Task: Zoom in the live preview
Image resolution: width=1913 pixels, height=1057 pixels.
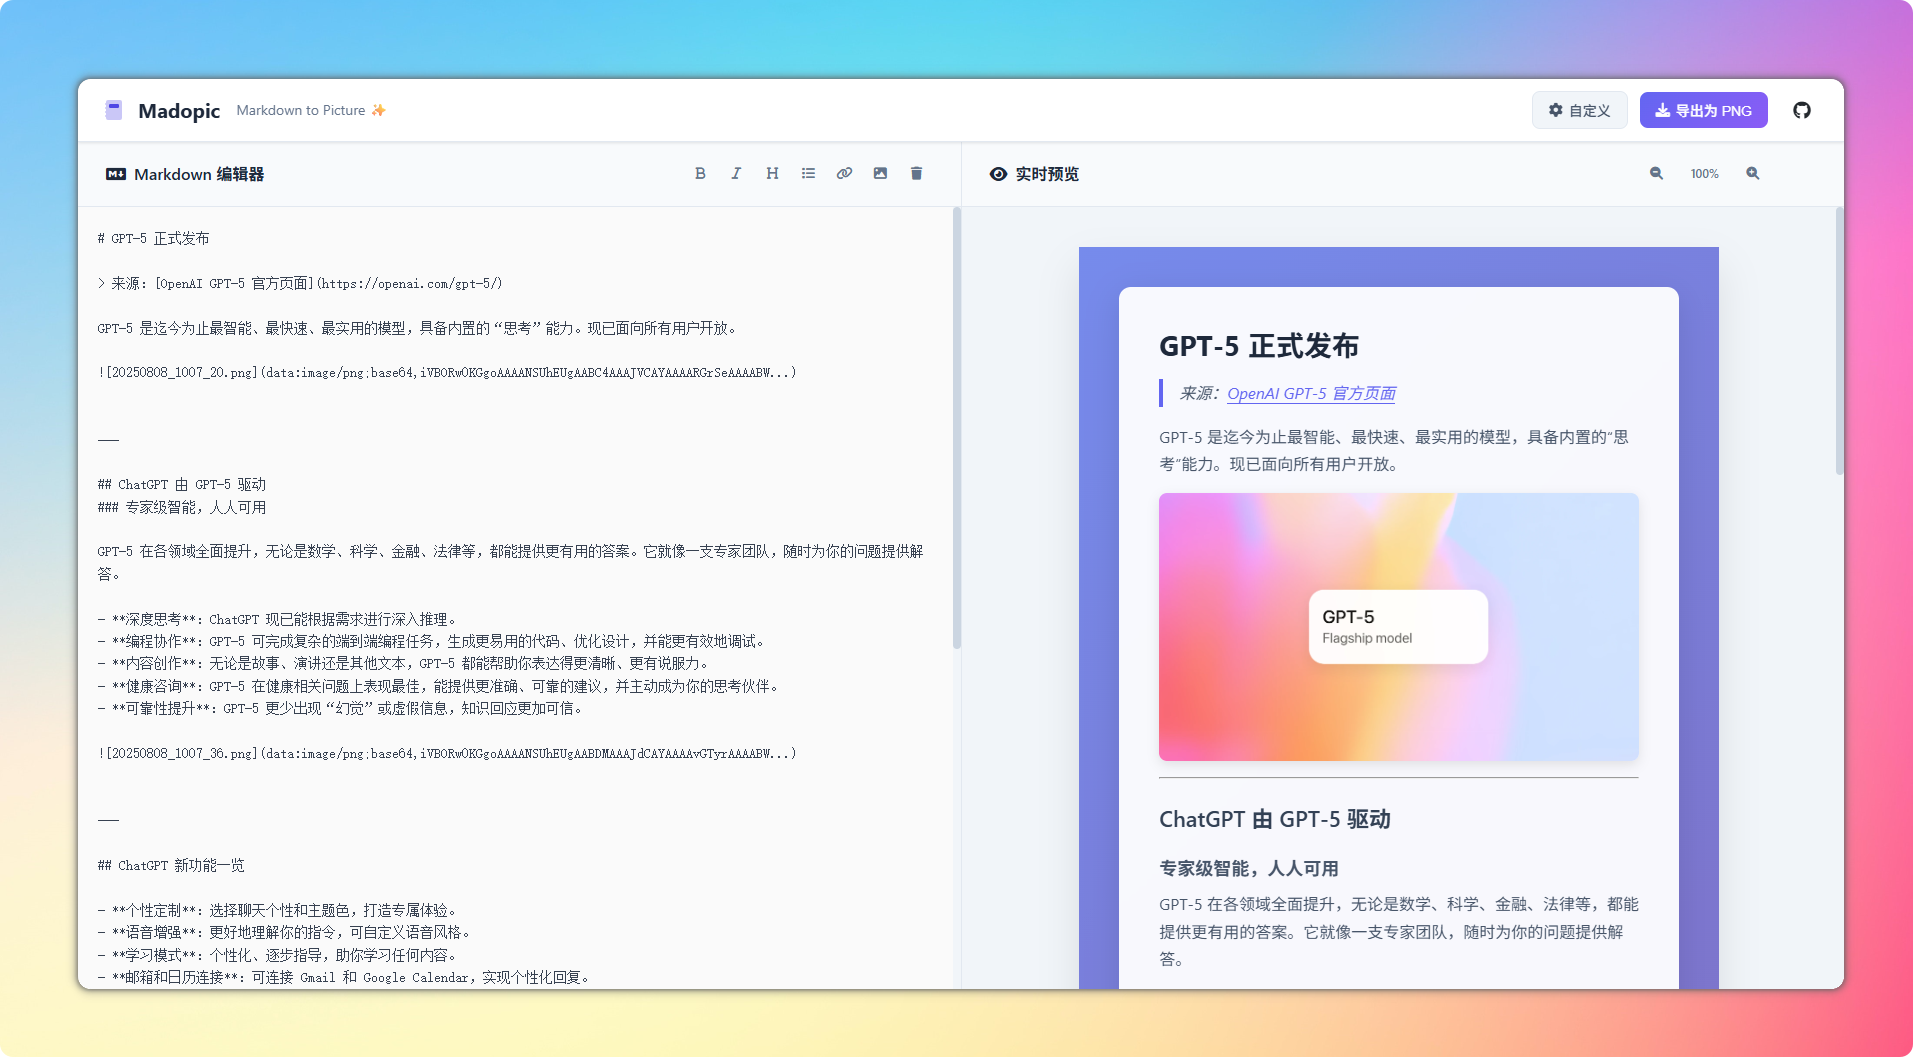Action: (x=1752, y=173)
